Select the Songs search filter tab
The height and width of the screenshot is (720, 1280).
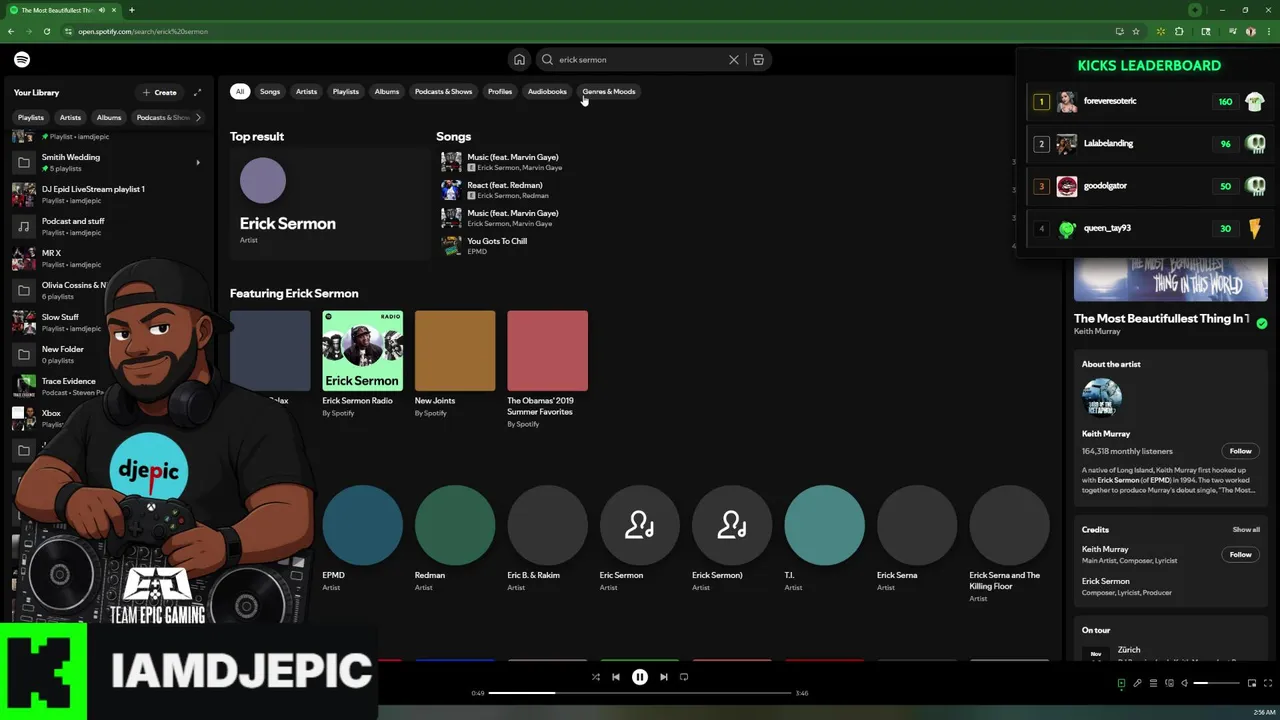click(270, 91)
